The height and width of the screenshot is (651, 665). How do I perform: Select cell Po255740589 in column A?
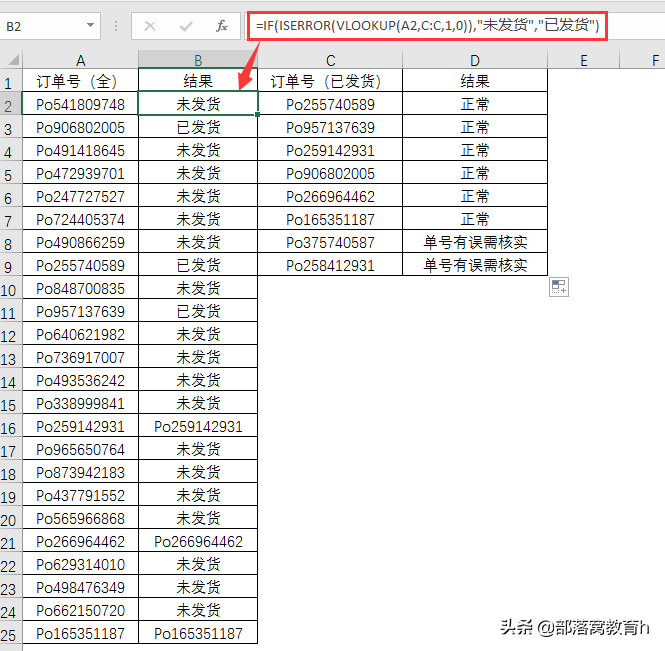80,265
